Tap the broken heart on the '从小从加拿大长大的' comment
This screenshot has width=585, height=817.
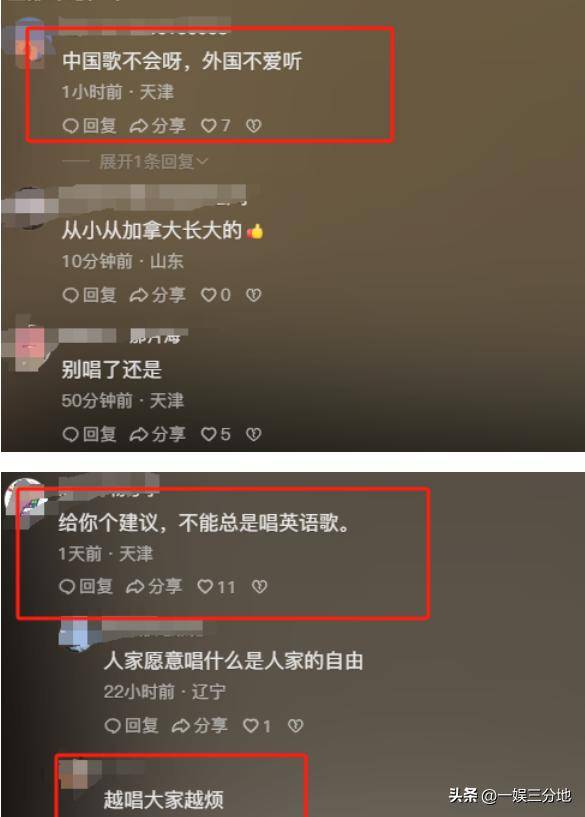(x=253, y=295)
